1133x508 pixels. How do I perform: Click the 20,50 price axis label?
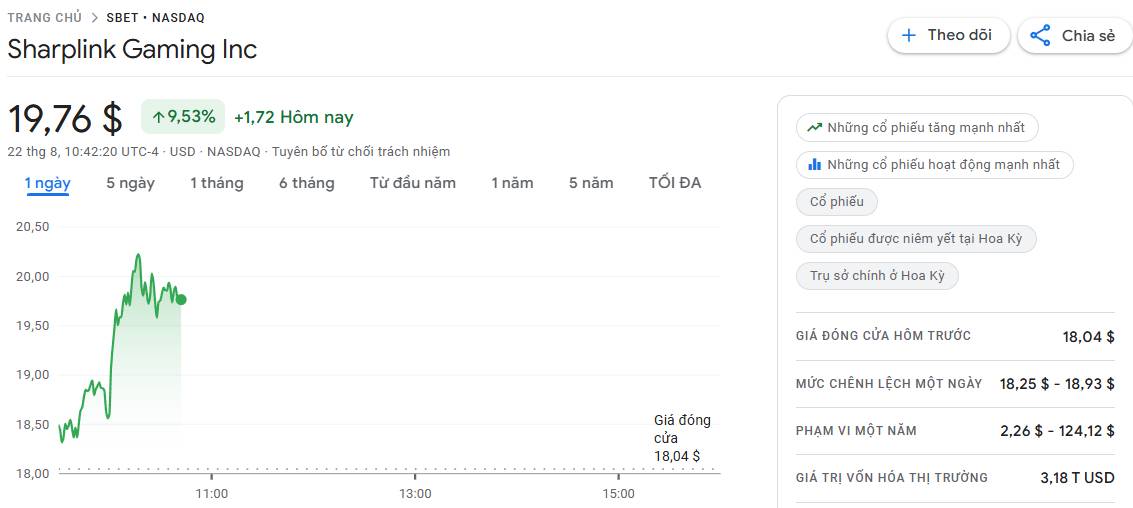(32, 227)
